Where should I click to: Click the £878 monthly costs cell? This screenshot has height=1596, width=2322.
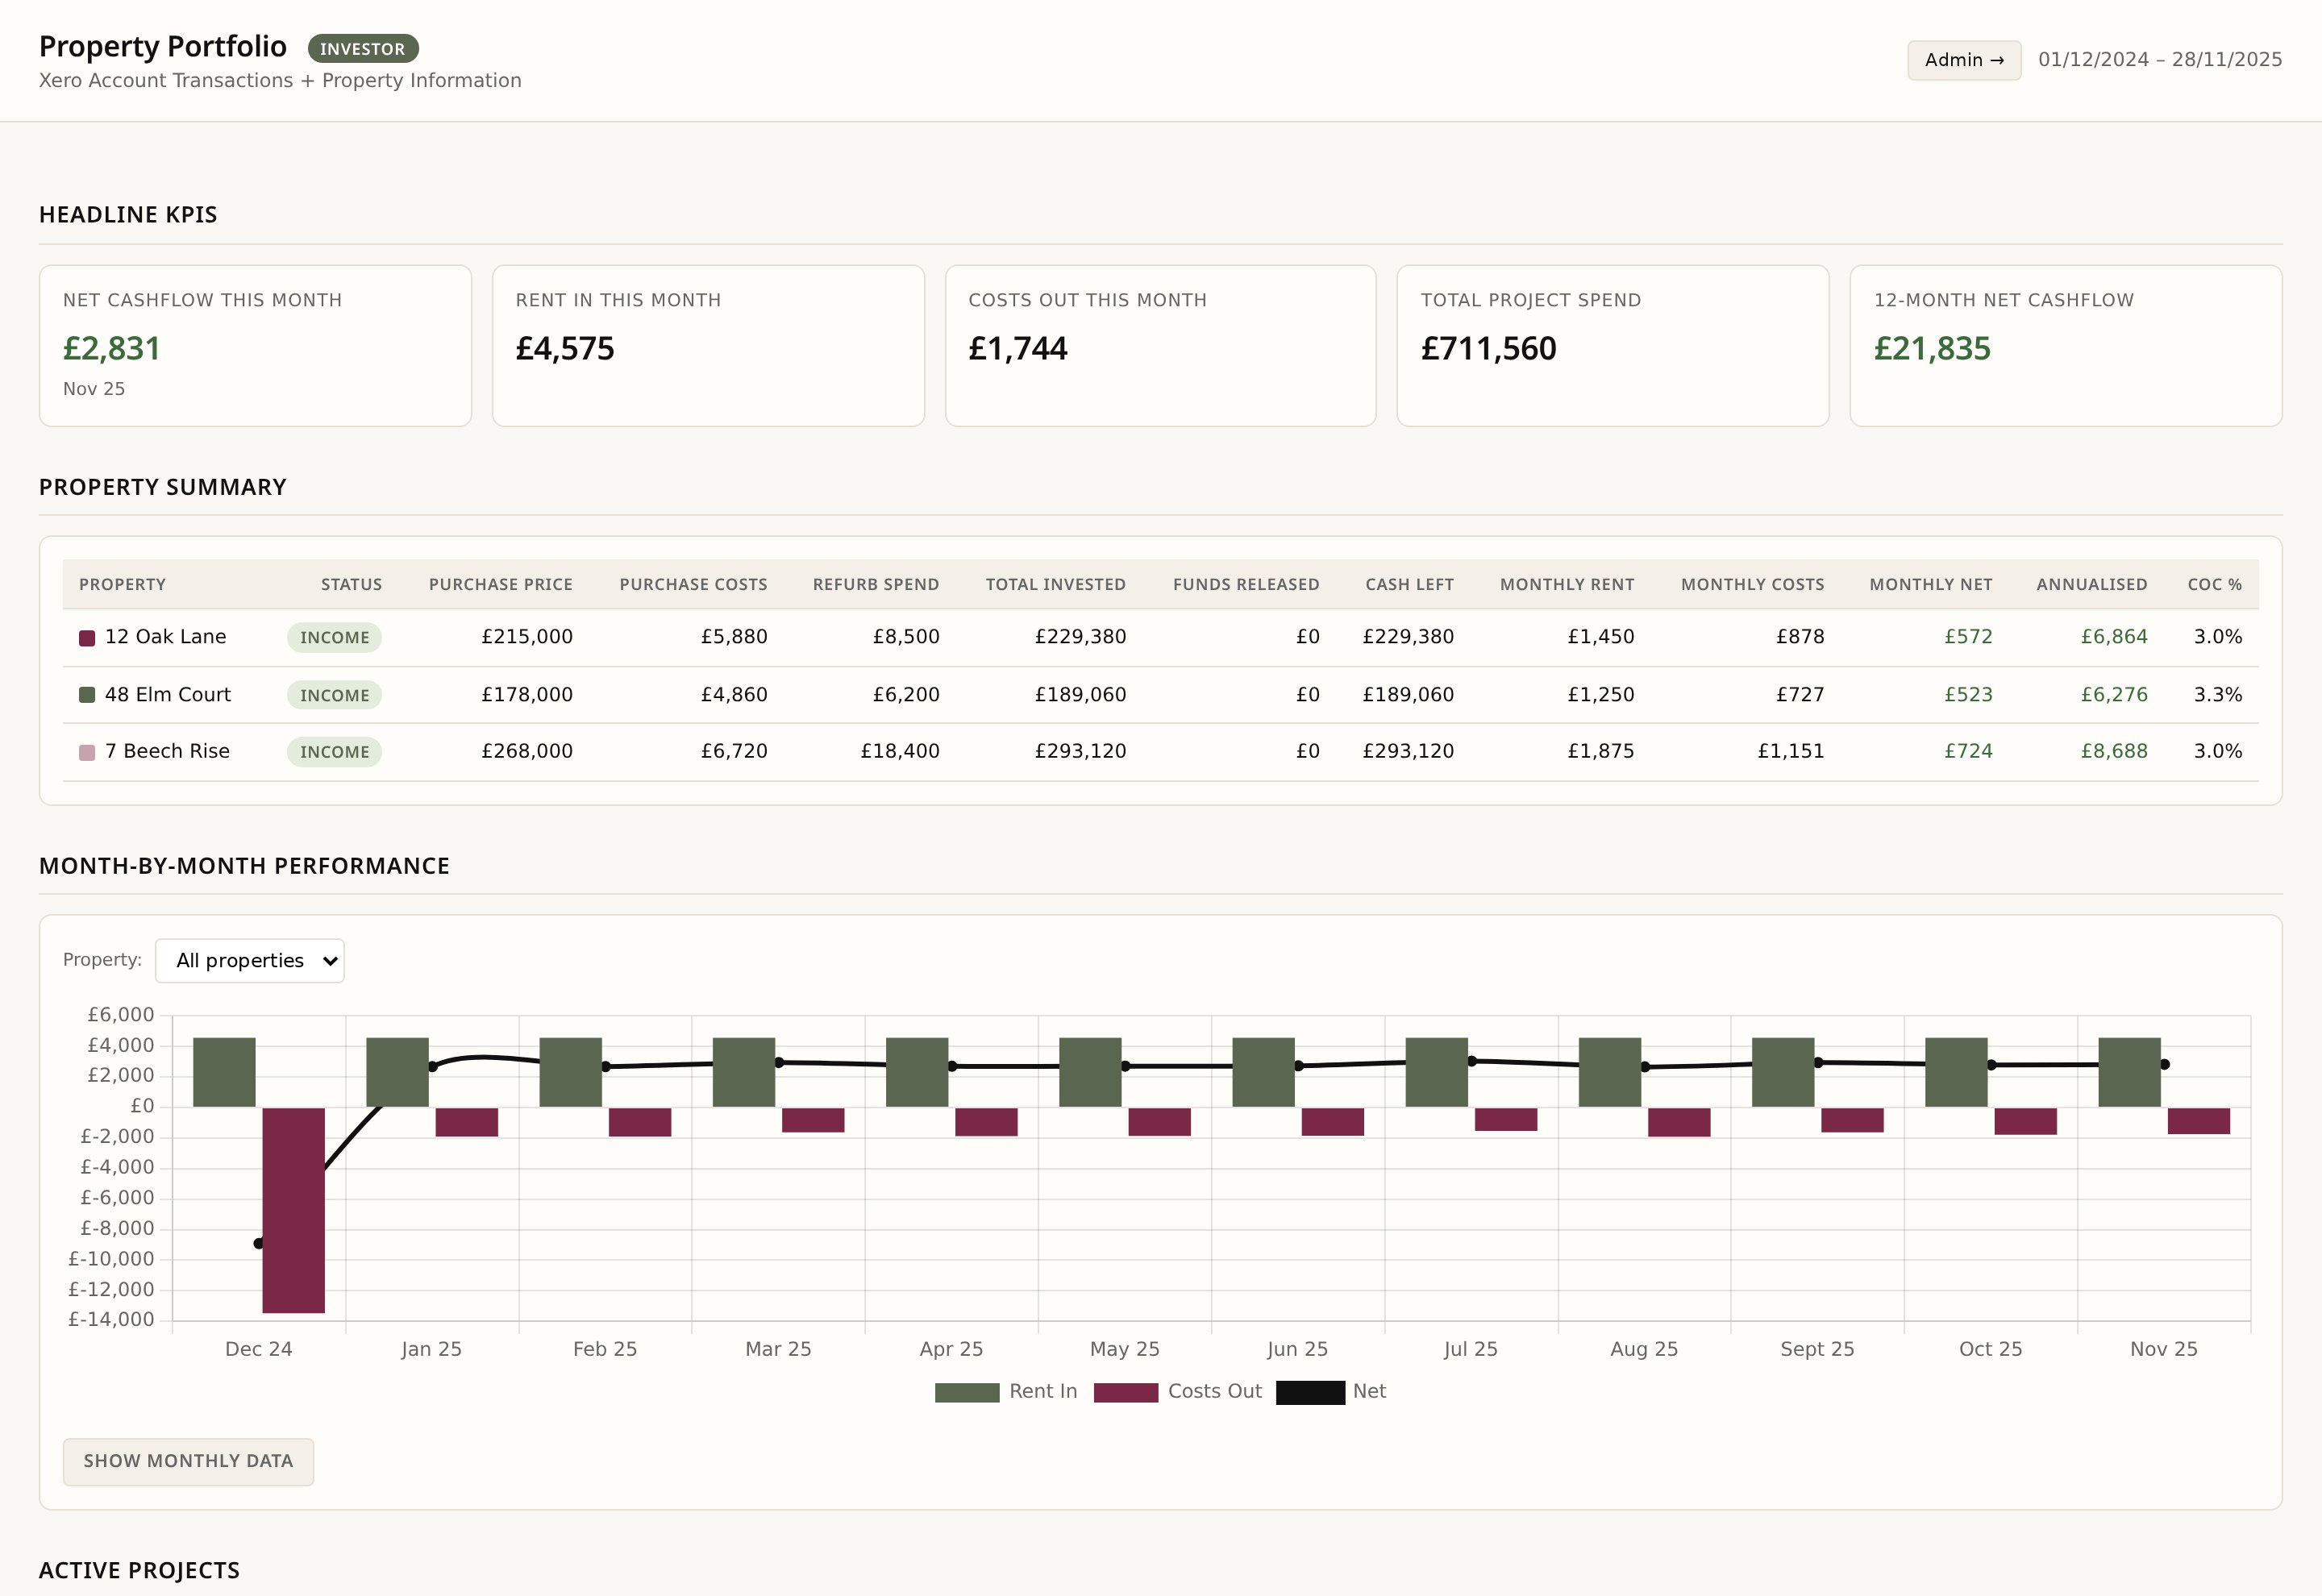click(x=1800, y=637)
